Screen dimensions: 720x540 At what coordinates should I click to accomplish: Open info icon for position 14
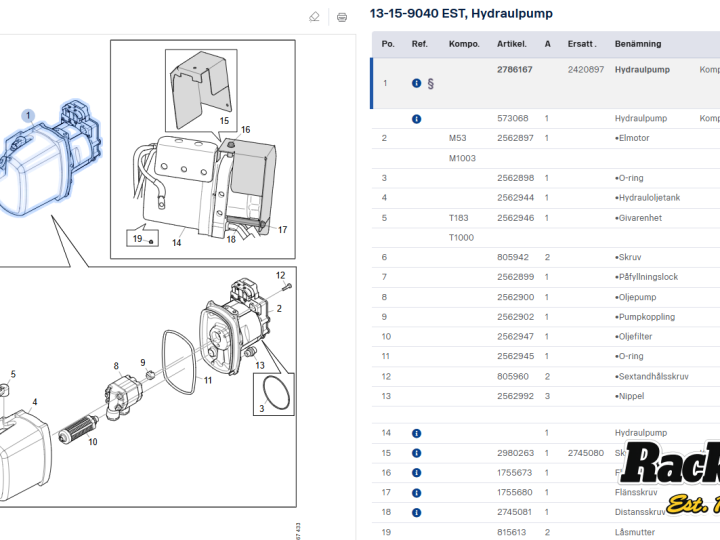click(x=416, y=433)
